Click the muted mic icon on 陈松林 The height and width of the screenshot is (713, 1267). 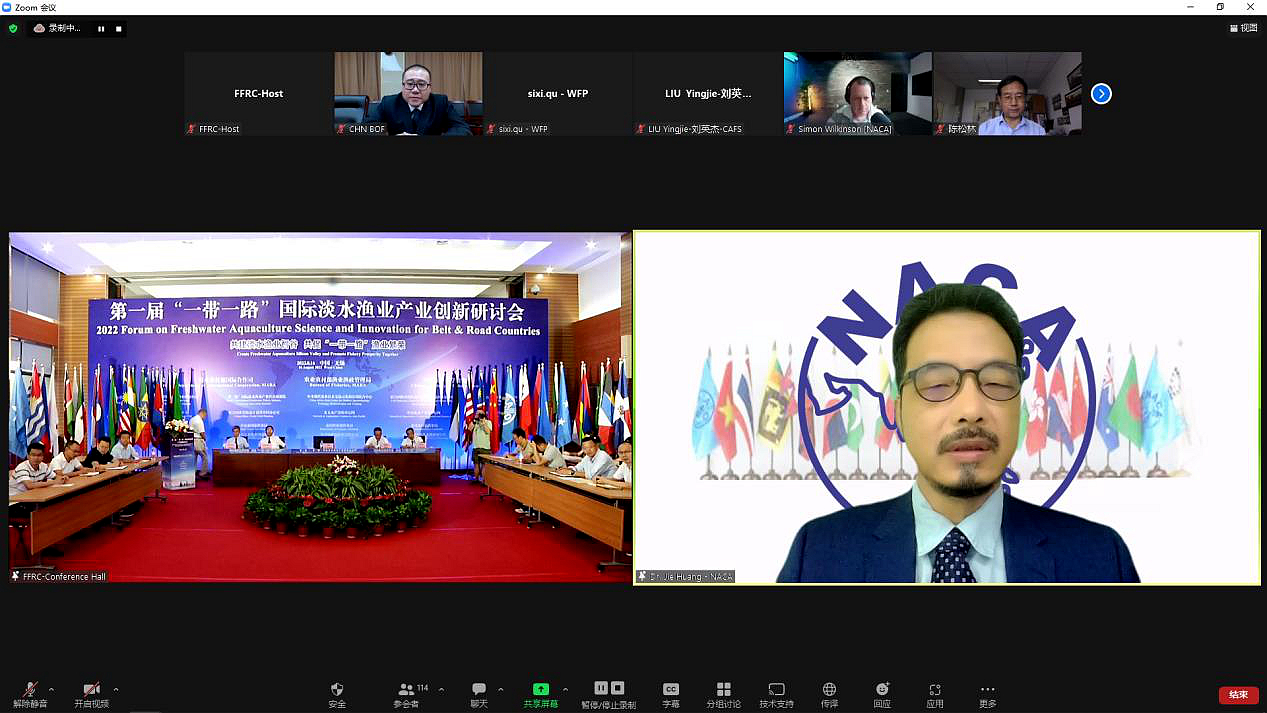coord(941,129)
